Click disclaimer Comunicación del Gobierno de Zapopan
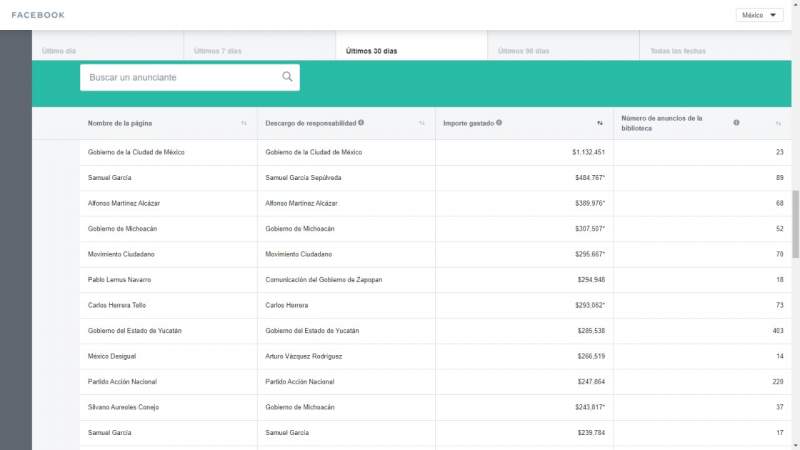The height and width of the screenshot is (450, 800). [323, 280]
